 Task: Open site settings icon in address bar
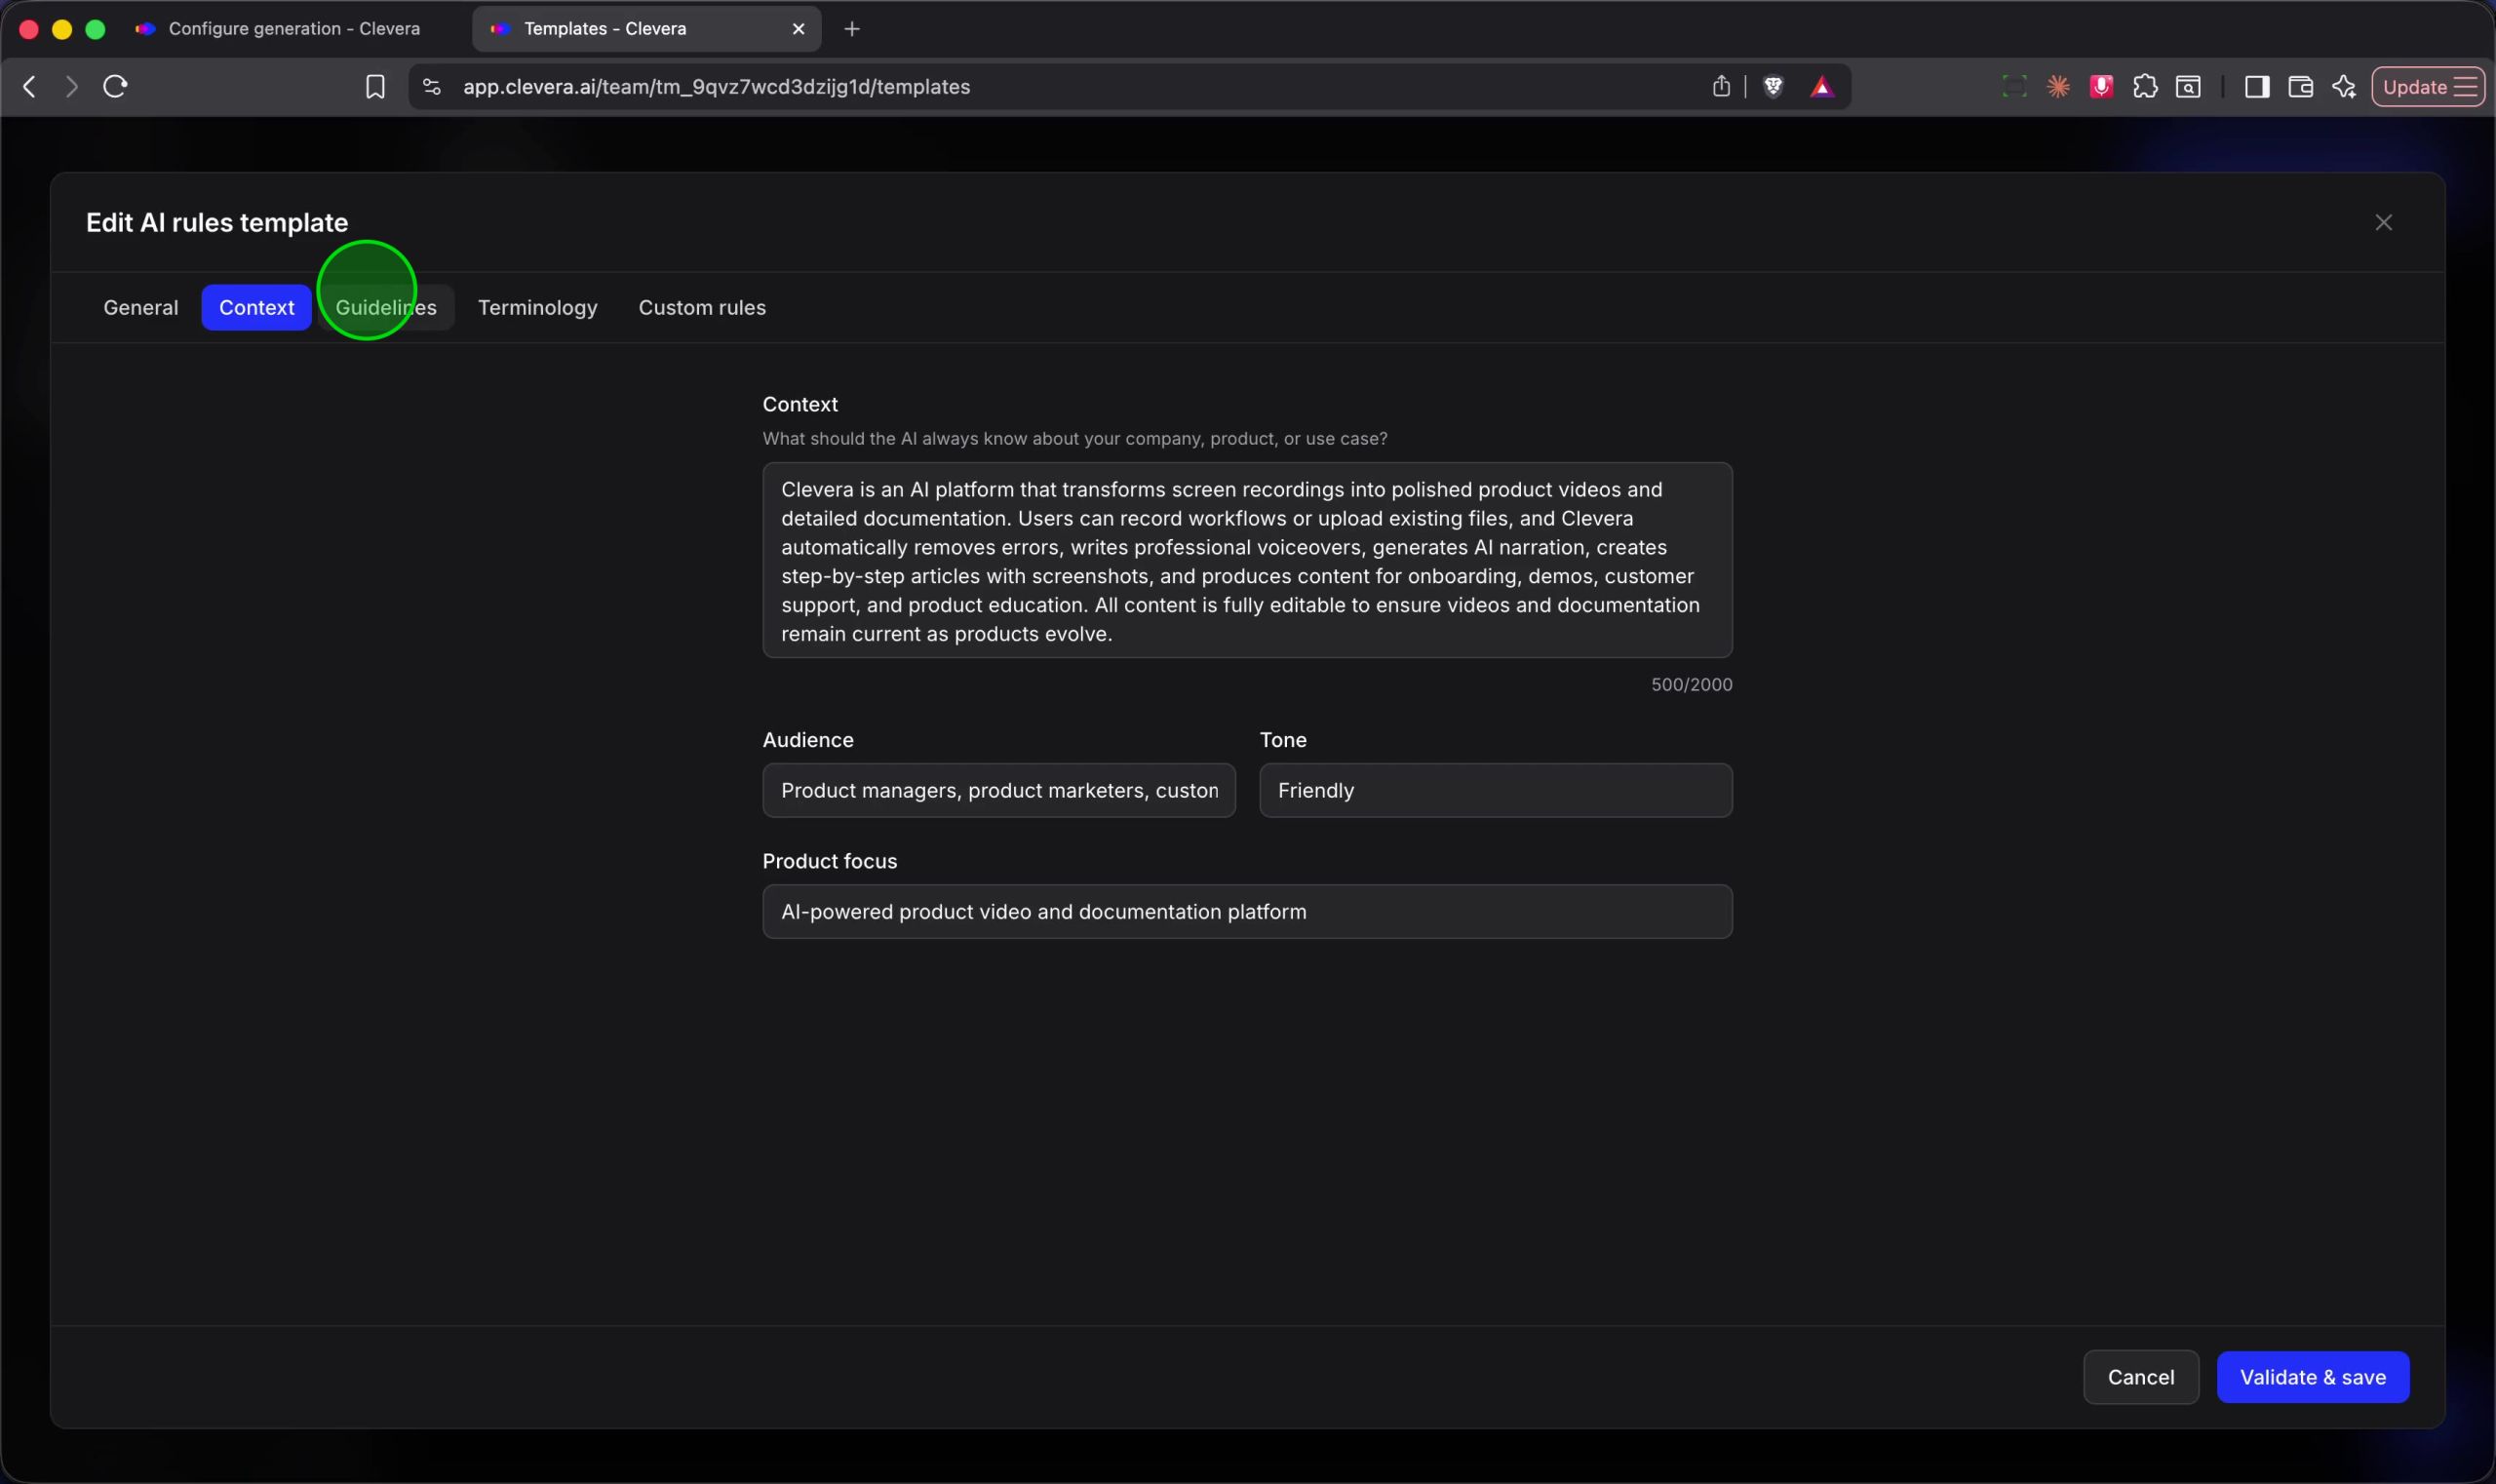pyautogui.click(x=431, y=87)
